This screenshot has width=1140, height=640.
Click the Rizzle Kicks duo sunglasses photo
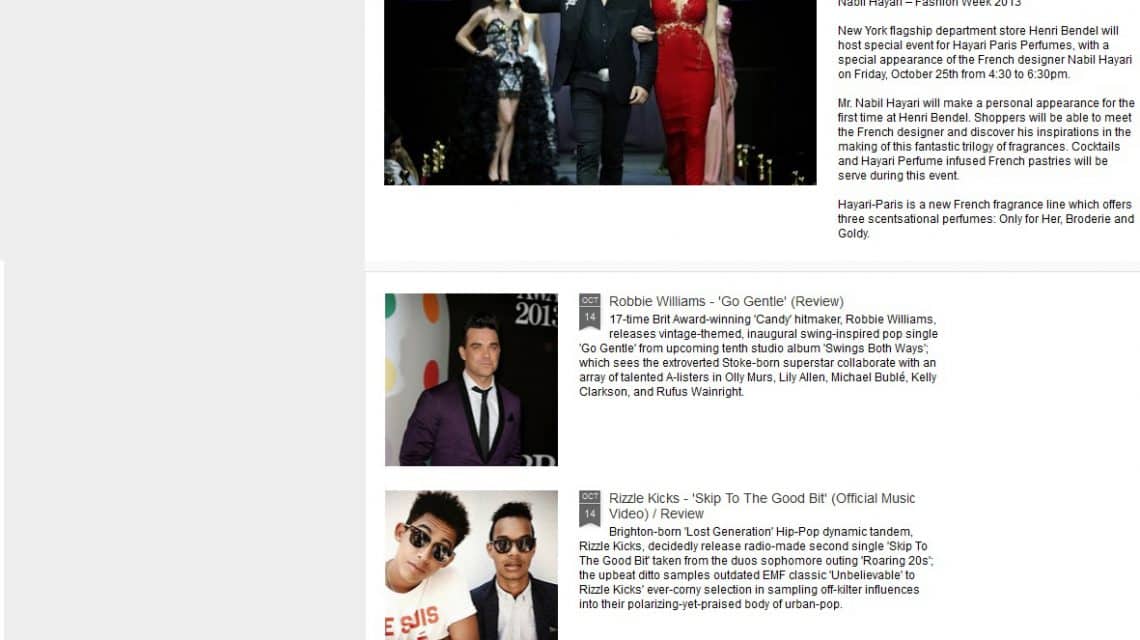[x=471, y=564]
